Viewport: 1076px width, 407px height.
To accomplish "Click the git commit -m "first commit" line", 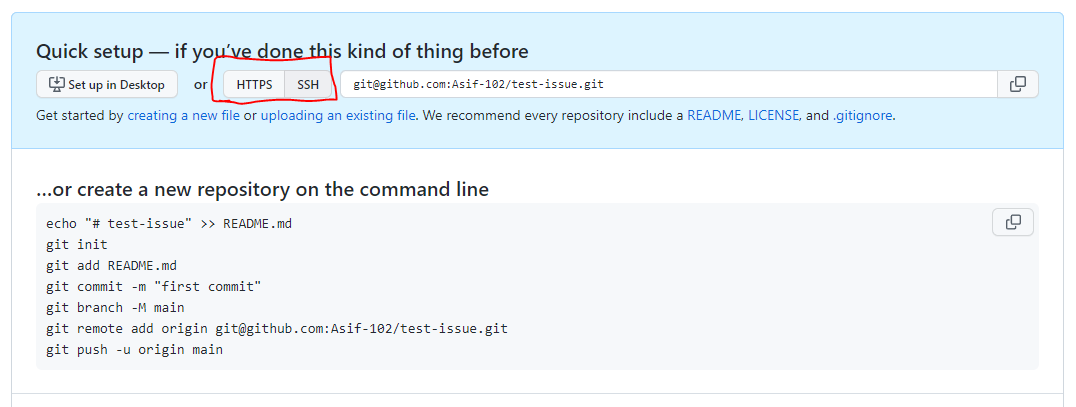I will coord(154,286).
